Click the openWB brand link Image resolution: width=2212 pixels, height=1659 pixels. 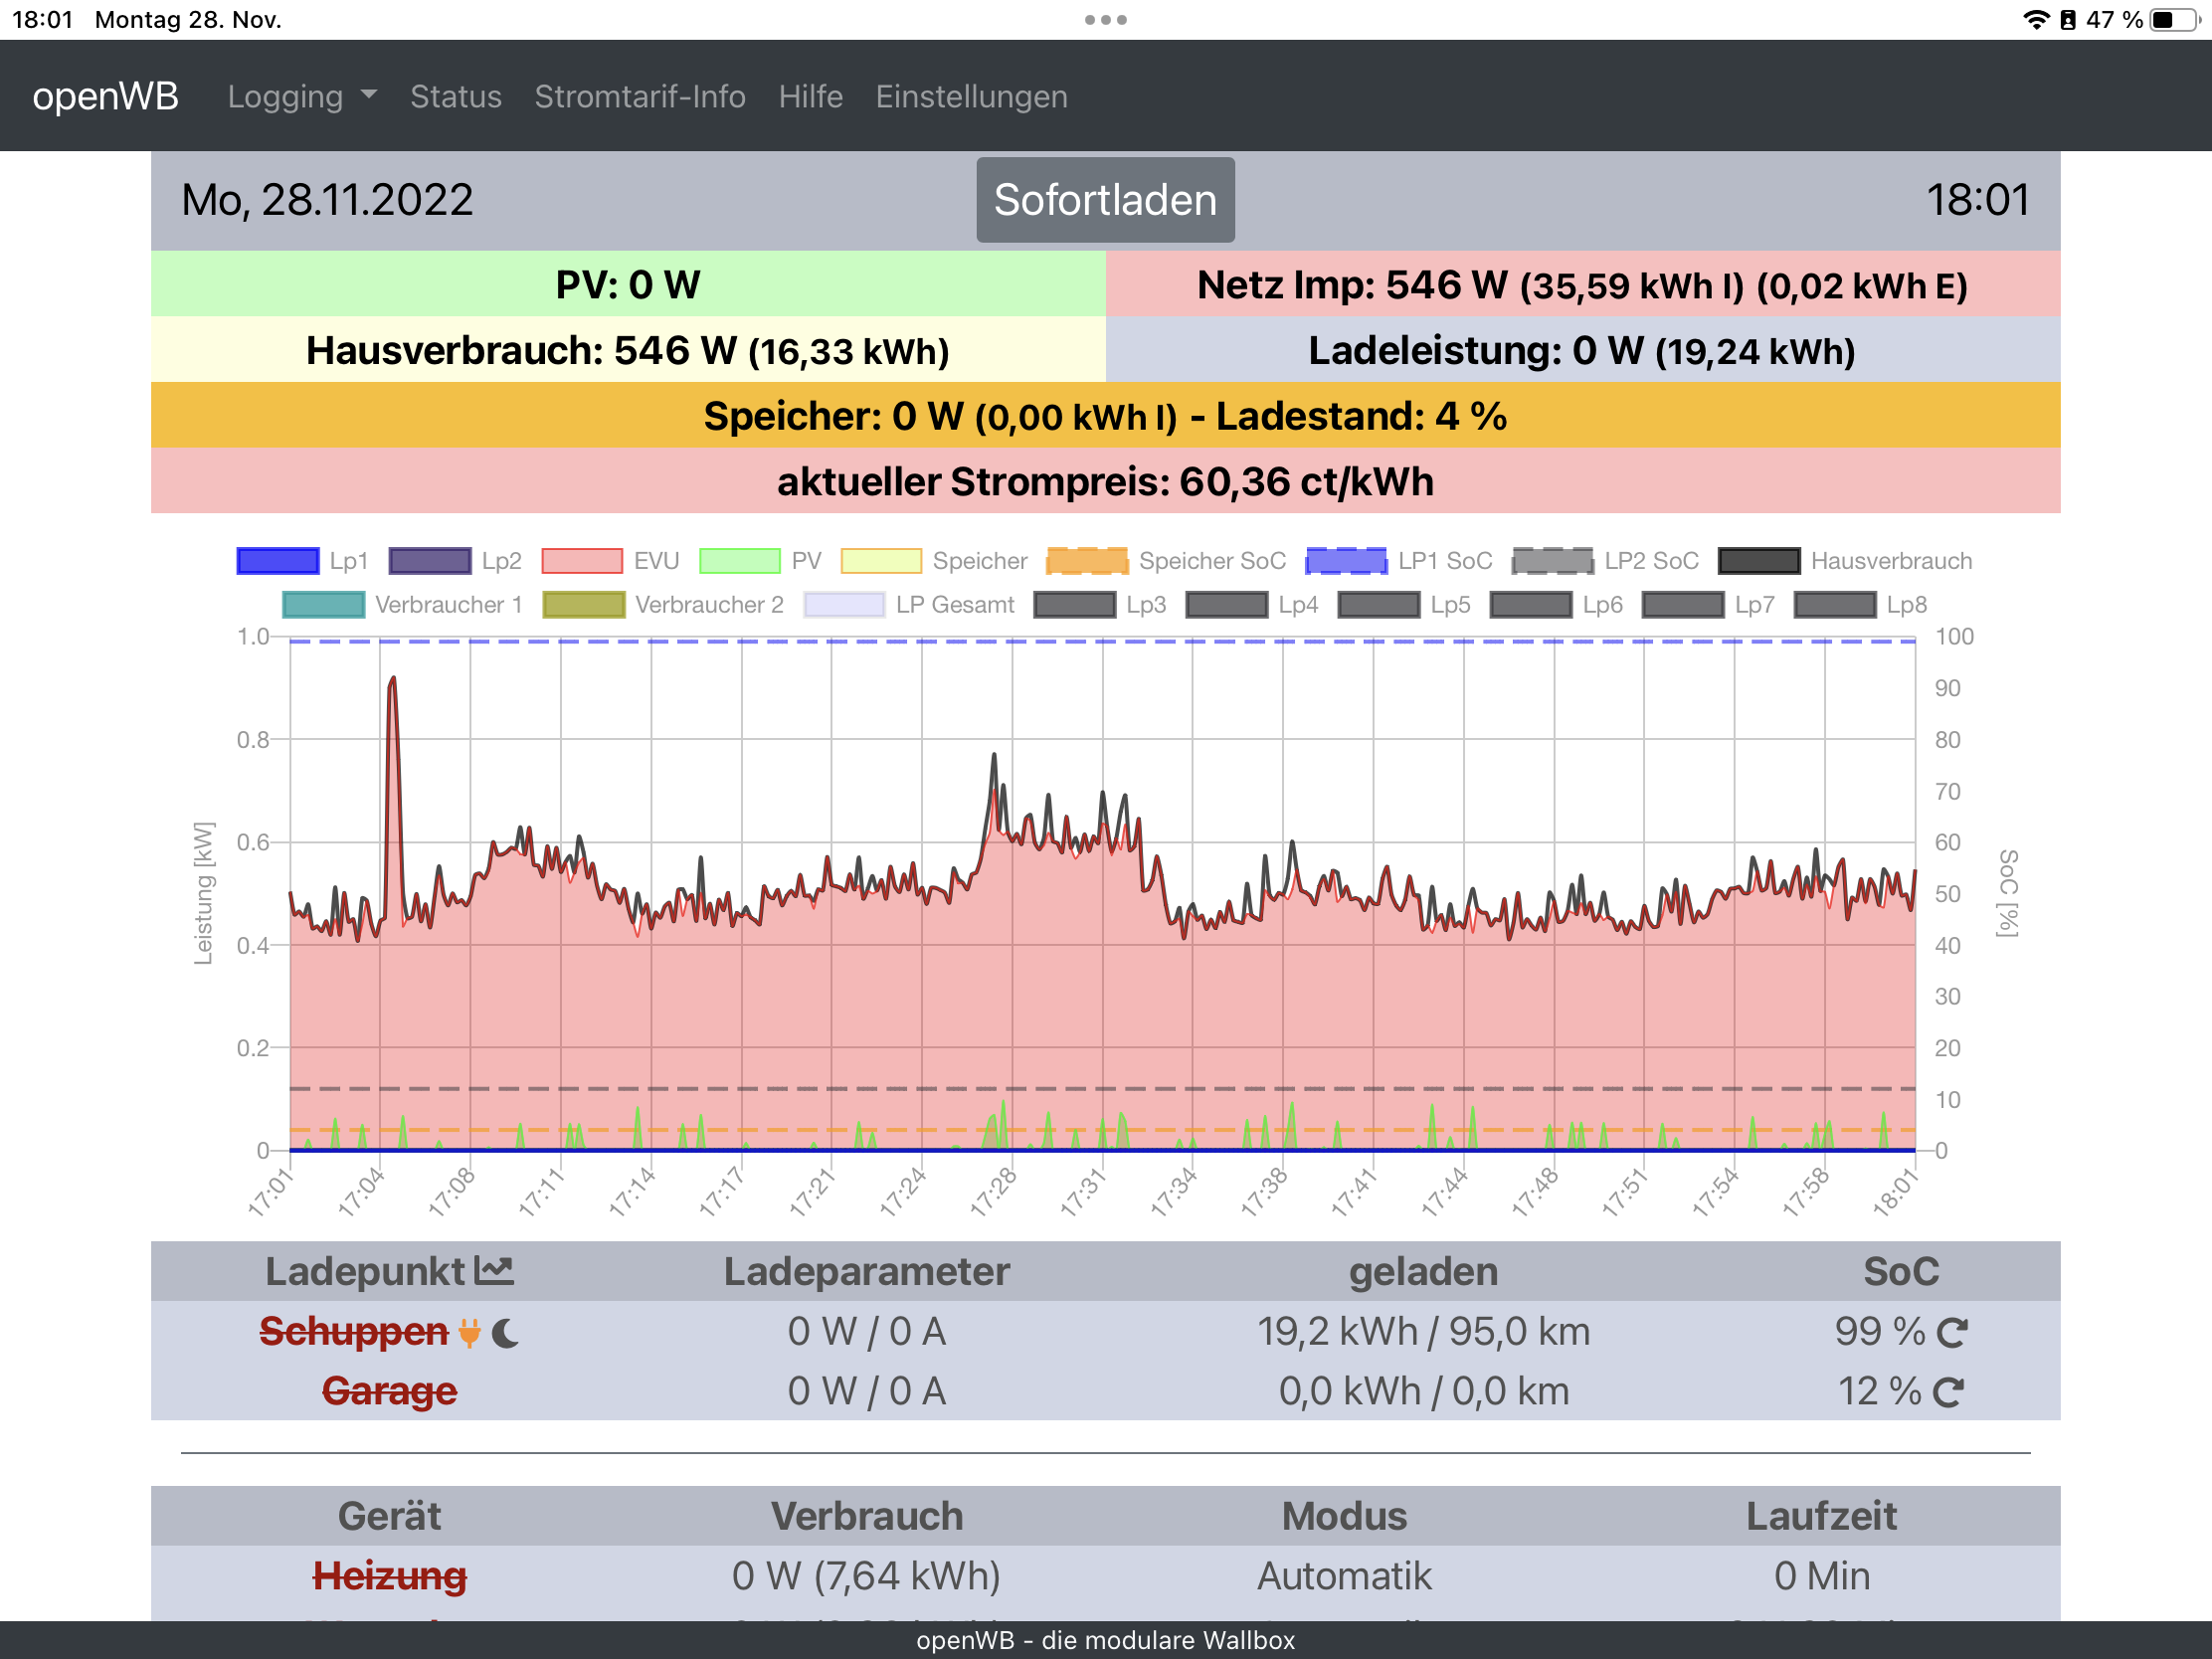(x=105, y=96)
